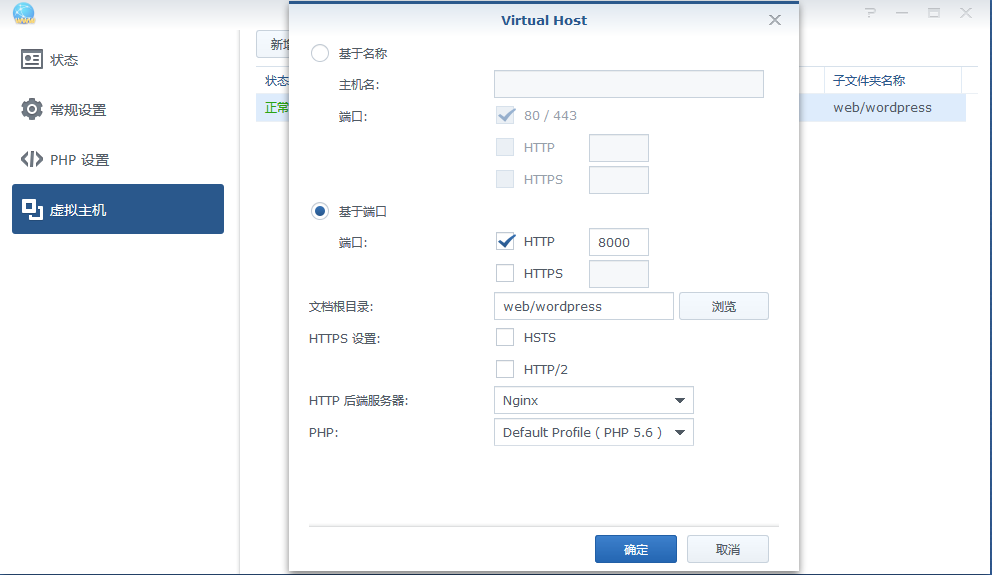The image size is (992, 575).
Task: Open 常规设置 page in sidebar
Action: tap(118, 109)
